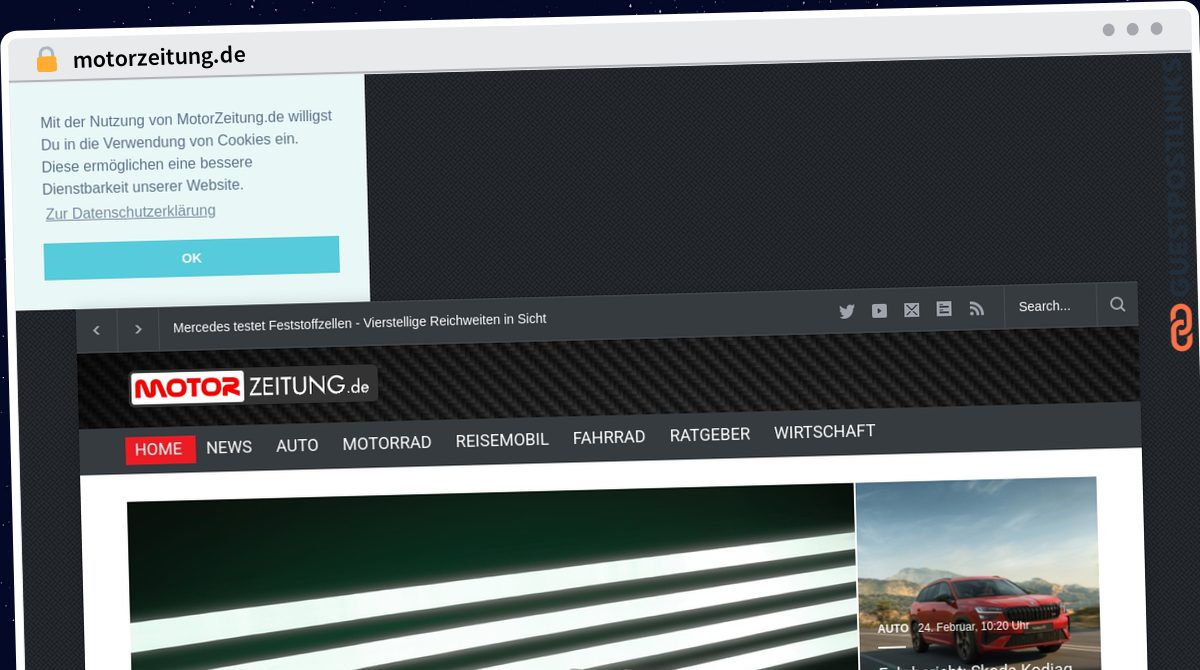Open the RSS feed icon
Screen dimensions: 1200x670
click(977, 309)
